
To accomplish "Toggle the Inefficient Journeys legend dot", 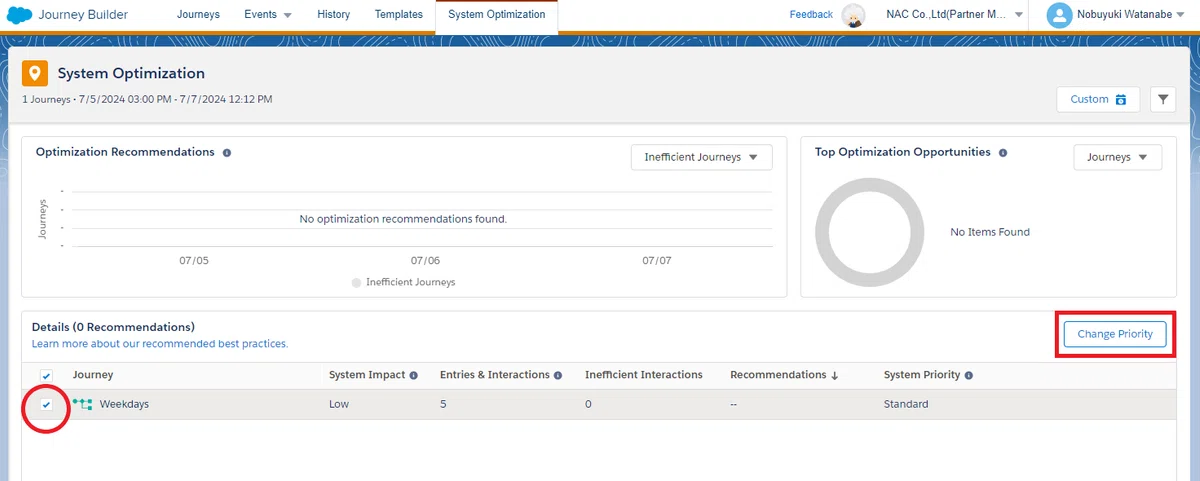I will click(357, 283).
